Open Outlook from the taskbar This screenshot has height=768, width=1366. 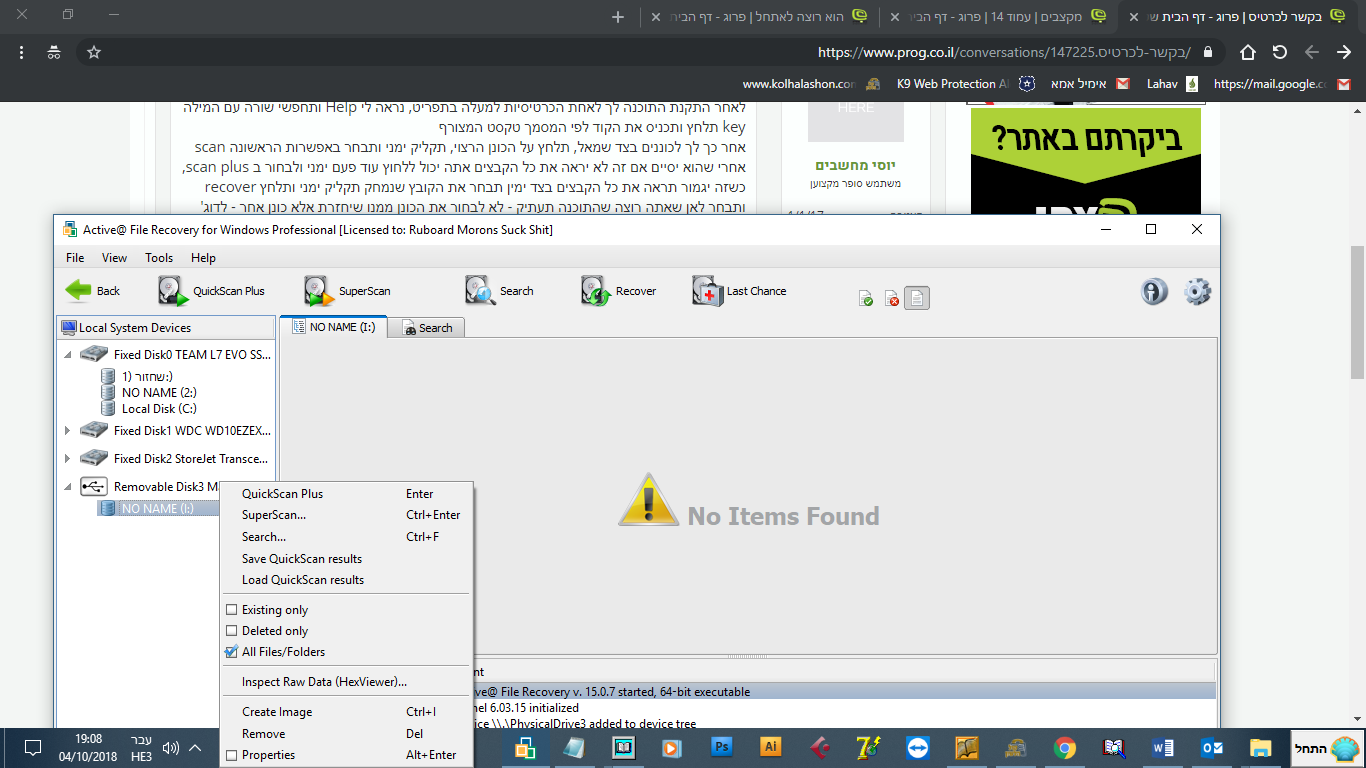[1212, 747]
